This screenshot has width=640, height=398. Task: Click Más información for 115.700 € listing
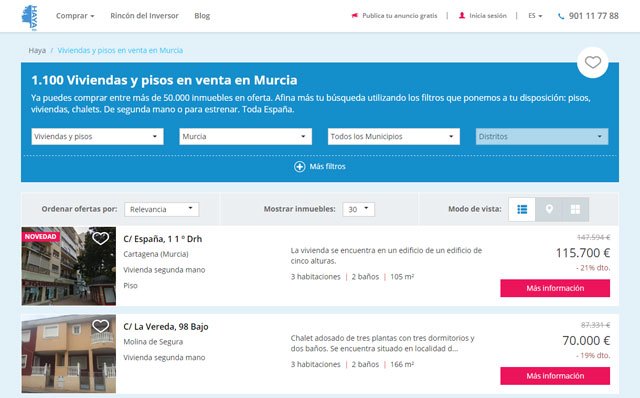click(x=555, y=288)
